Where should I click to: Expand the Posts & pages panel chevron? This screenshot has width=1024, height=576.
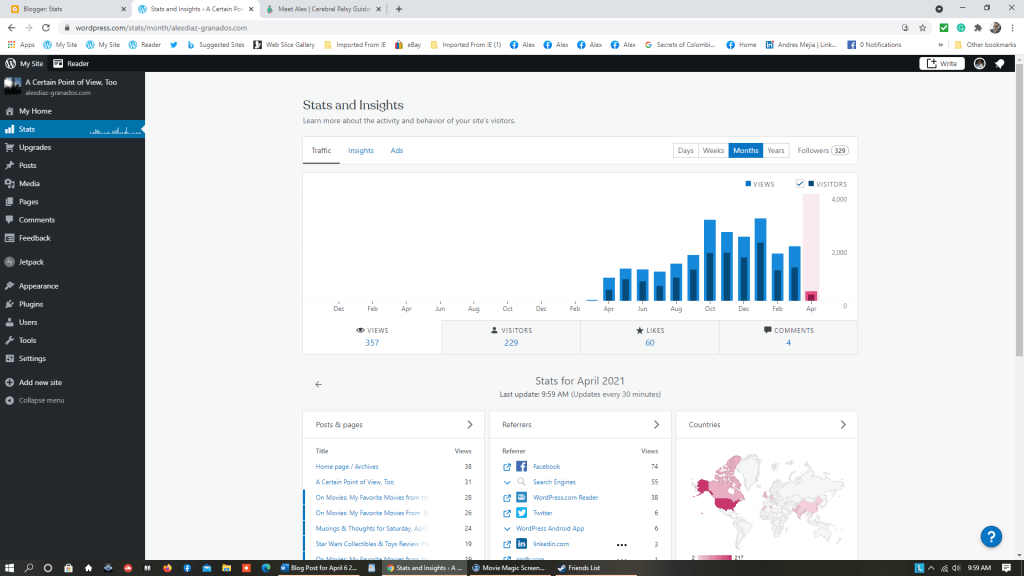click(x=470, y=425)
